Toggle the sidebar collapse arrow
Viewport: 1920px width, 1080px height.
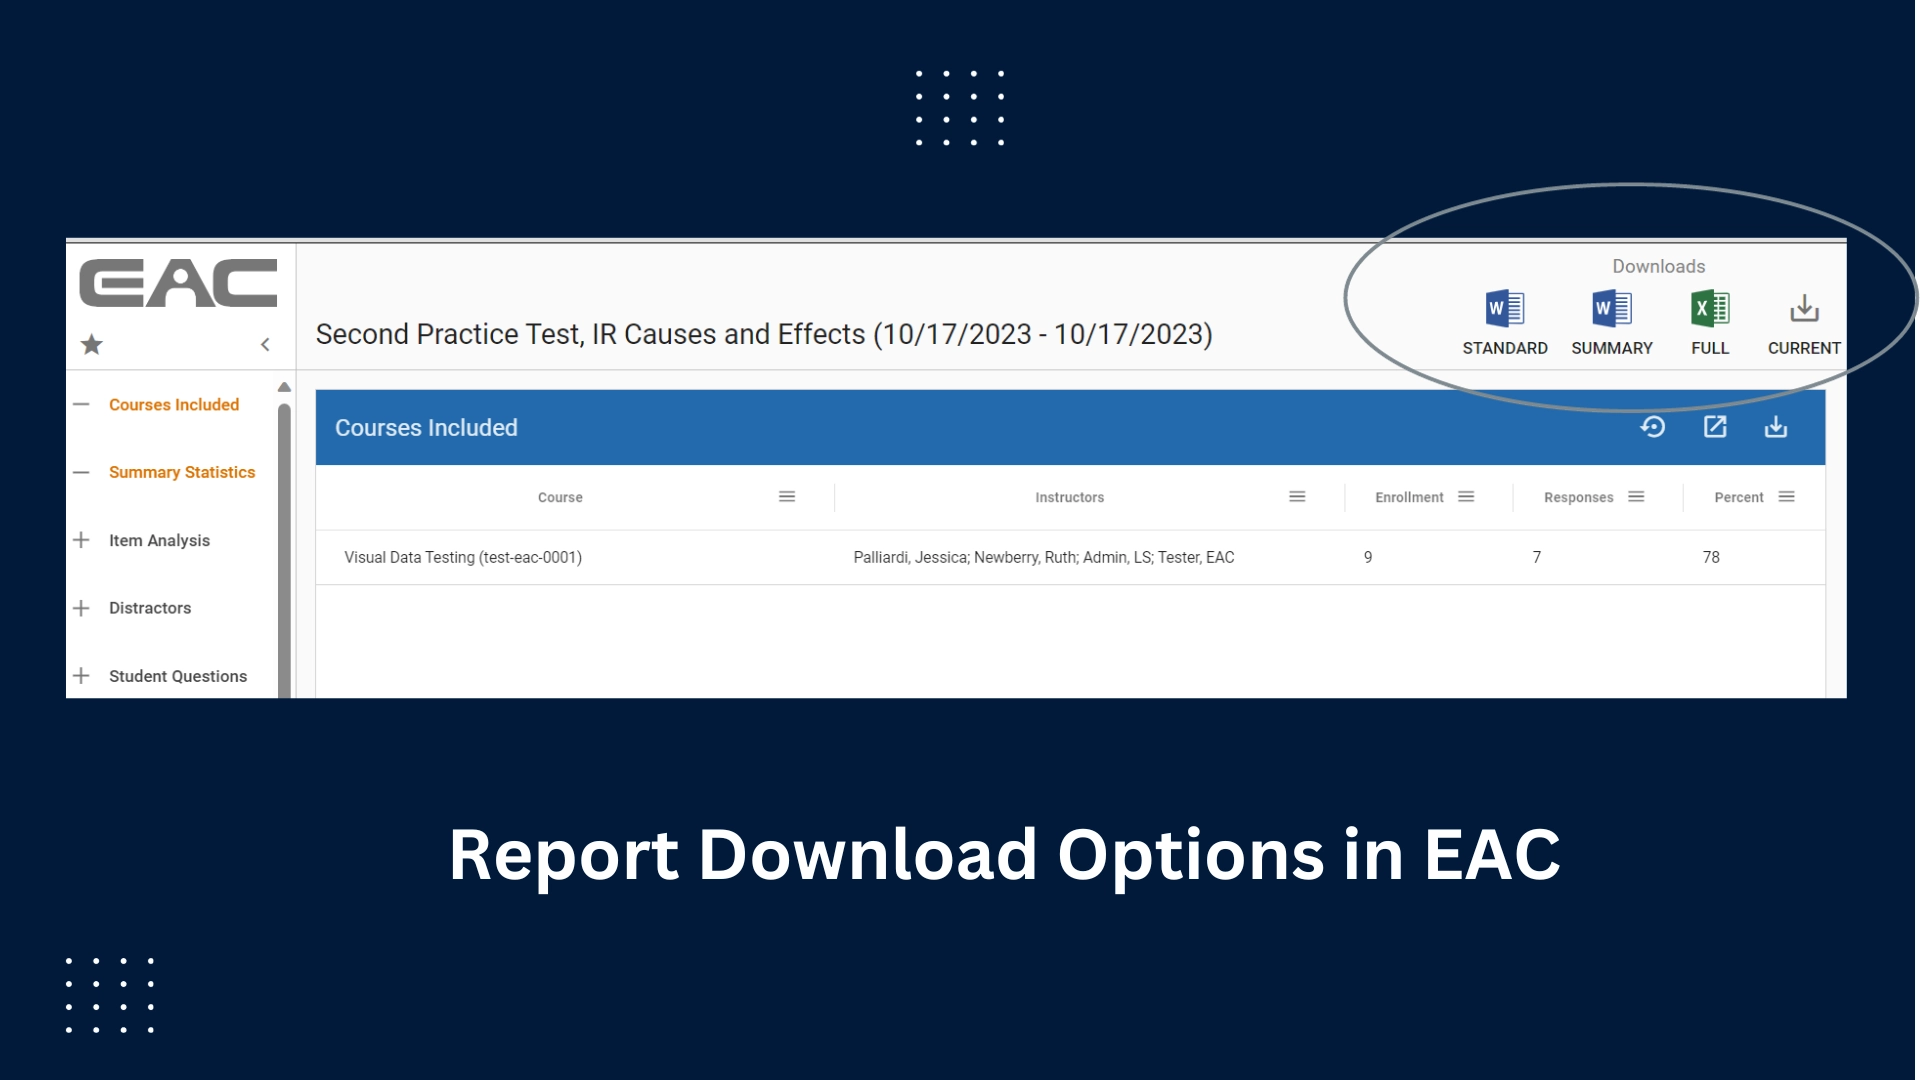pos(266,345)
